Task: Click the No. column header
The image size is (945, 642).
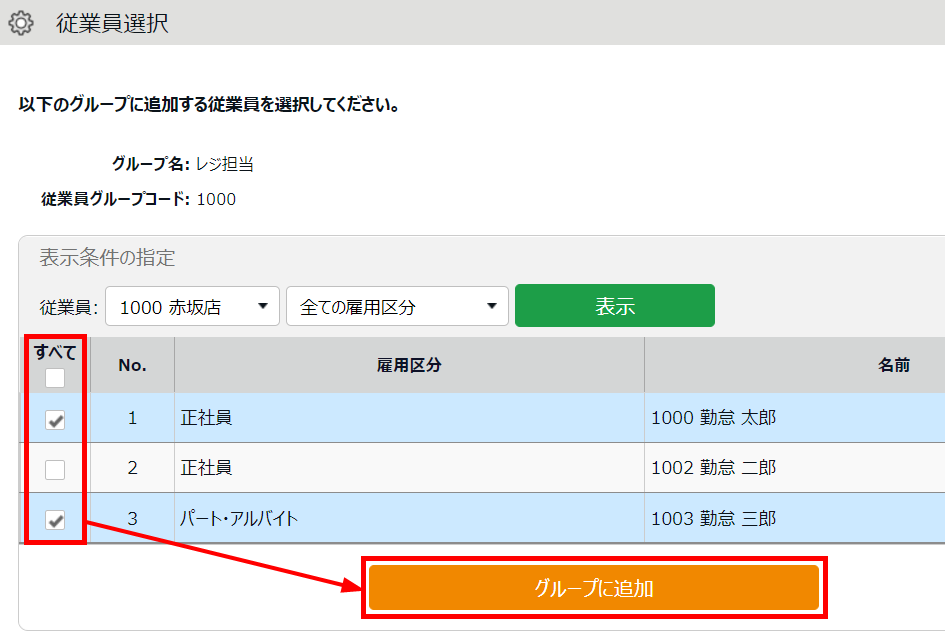Action: point(132,365)
